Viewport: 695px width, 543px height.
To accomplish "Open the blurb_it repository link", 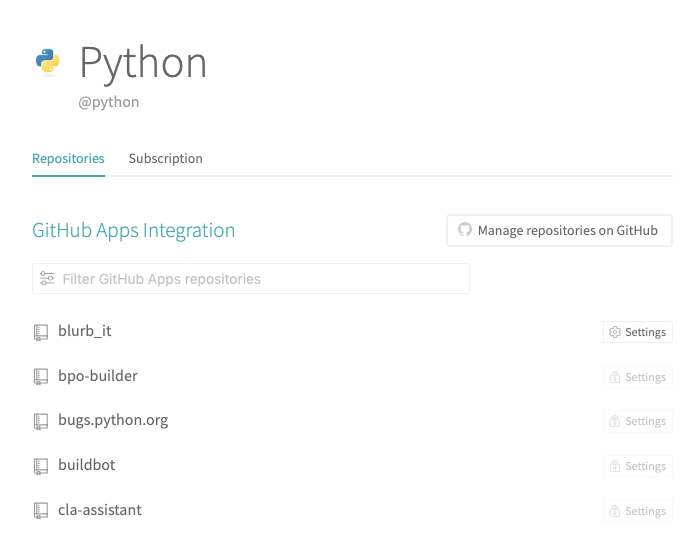I will (x=92, y=331).
